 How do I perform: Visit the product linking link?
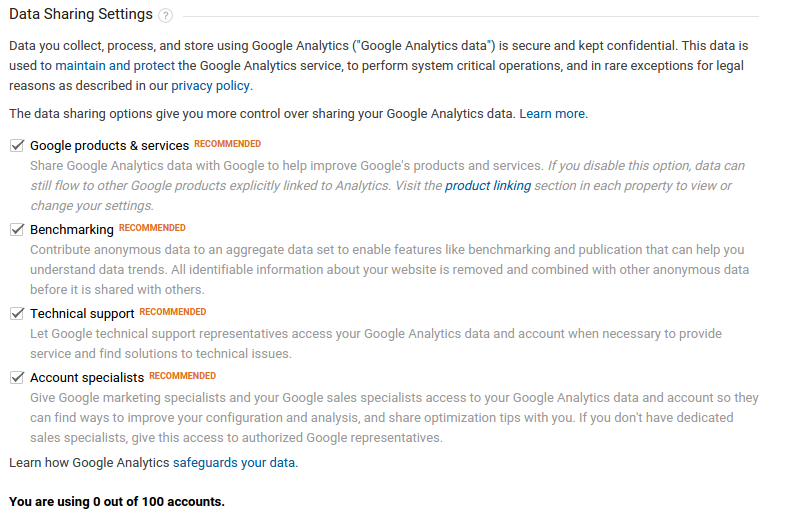click(x=488, y=186)
